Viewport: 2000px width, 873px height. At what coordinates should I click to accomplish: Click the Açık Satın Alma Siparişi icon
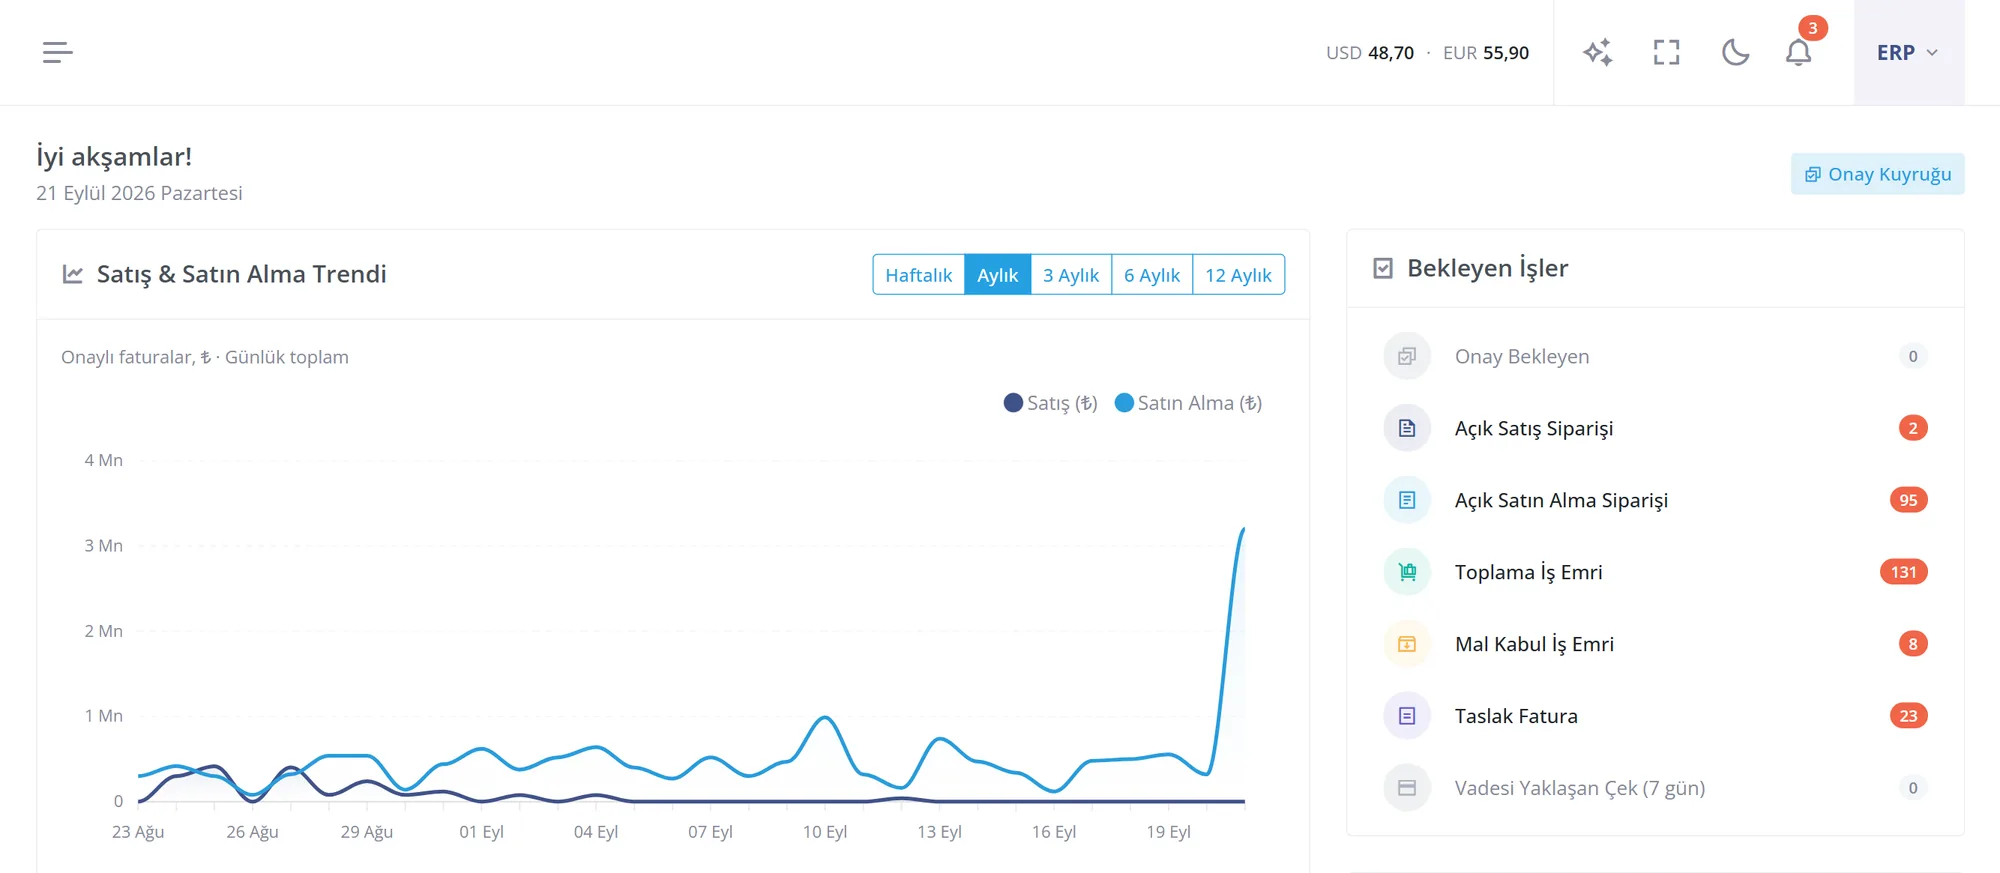1407,500
